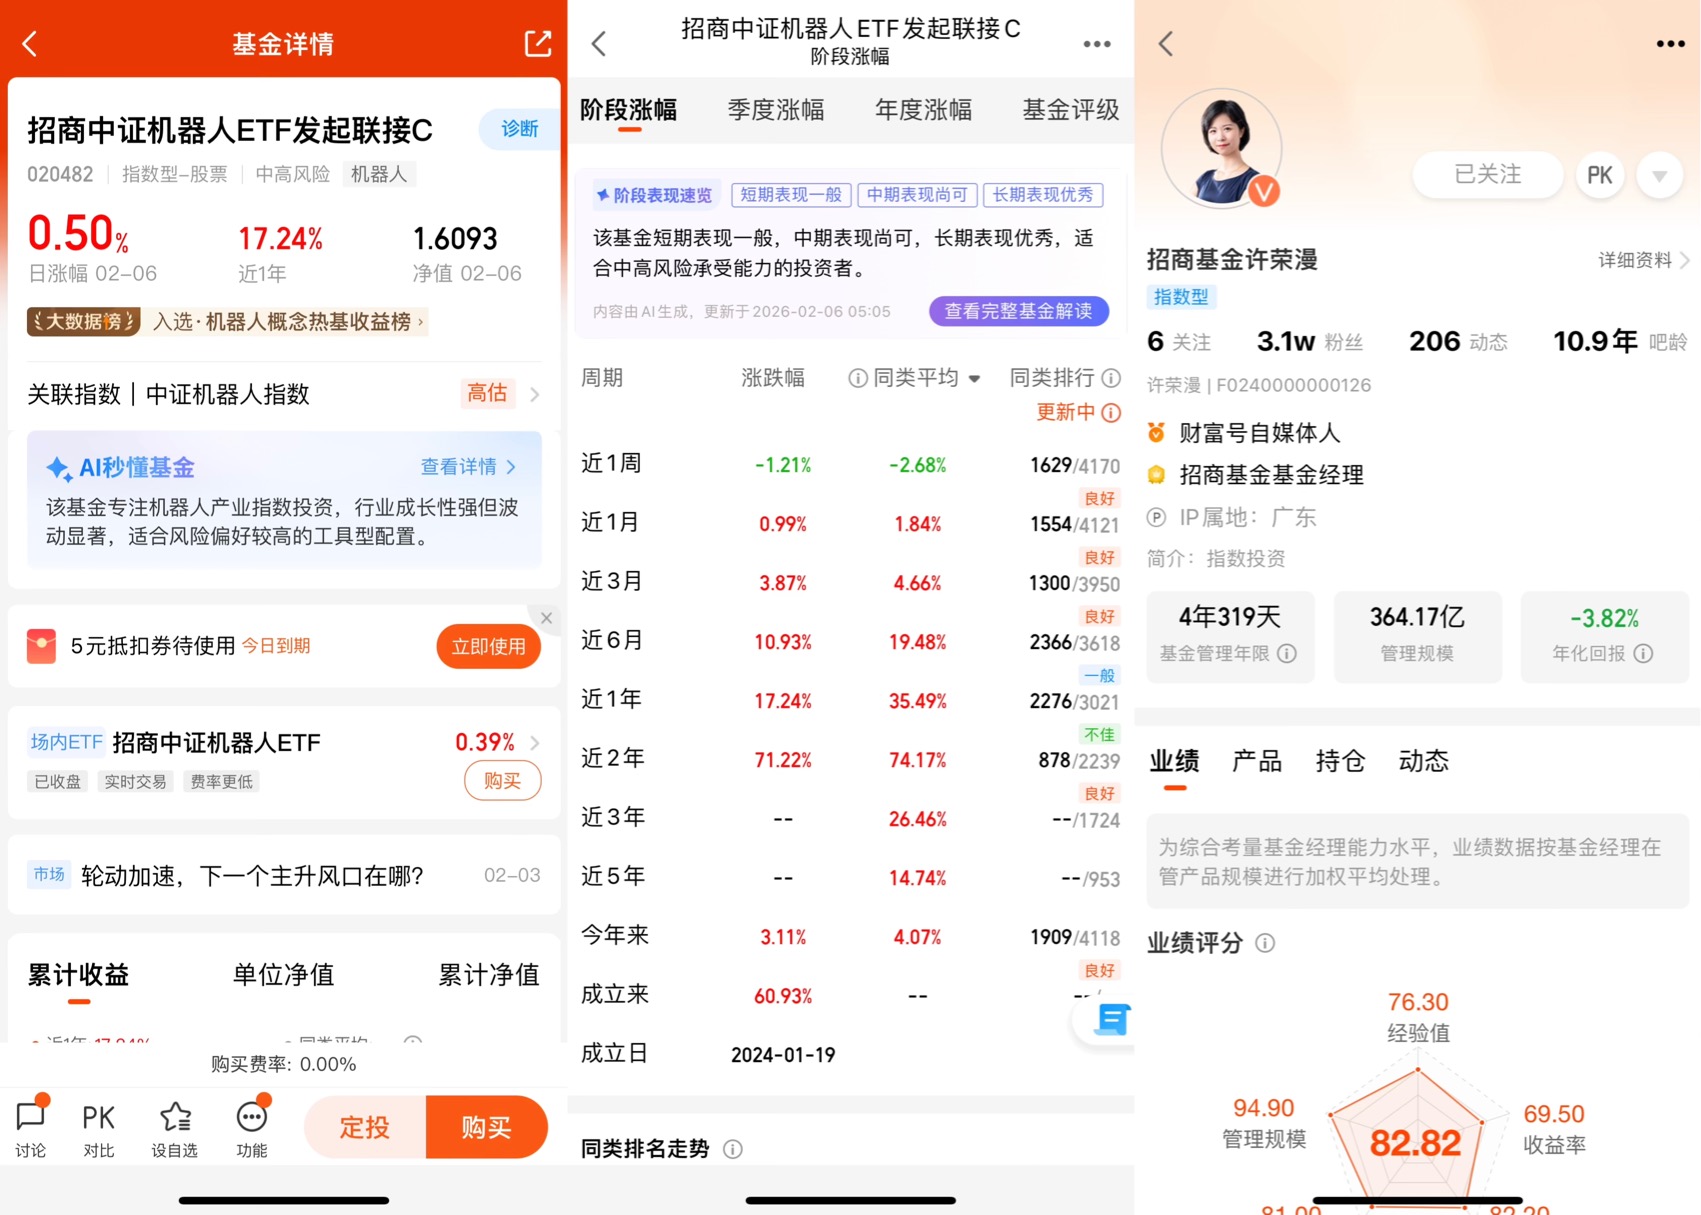Tap the bottom orange 购买 button
The width and height of the screenshot is (1701, 1215).
[x=487, y=1127]
